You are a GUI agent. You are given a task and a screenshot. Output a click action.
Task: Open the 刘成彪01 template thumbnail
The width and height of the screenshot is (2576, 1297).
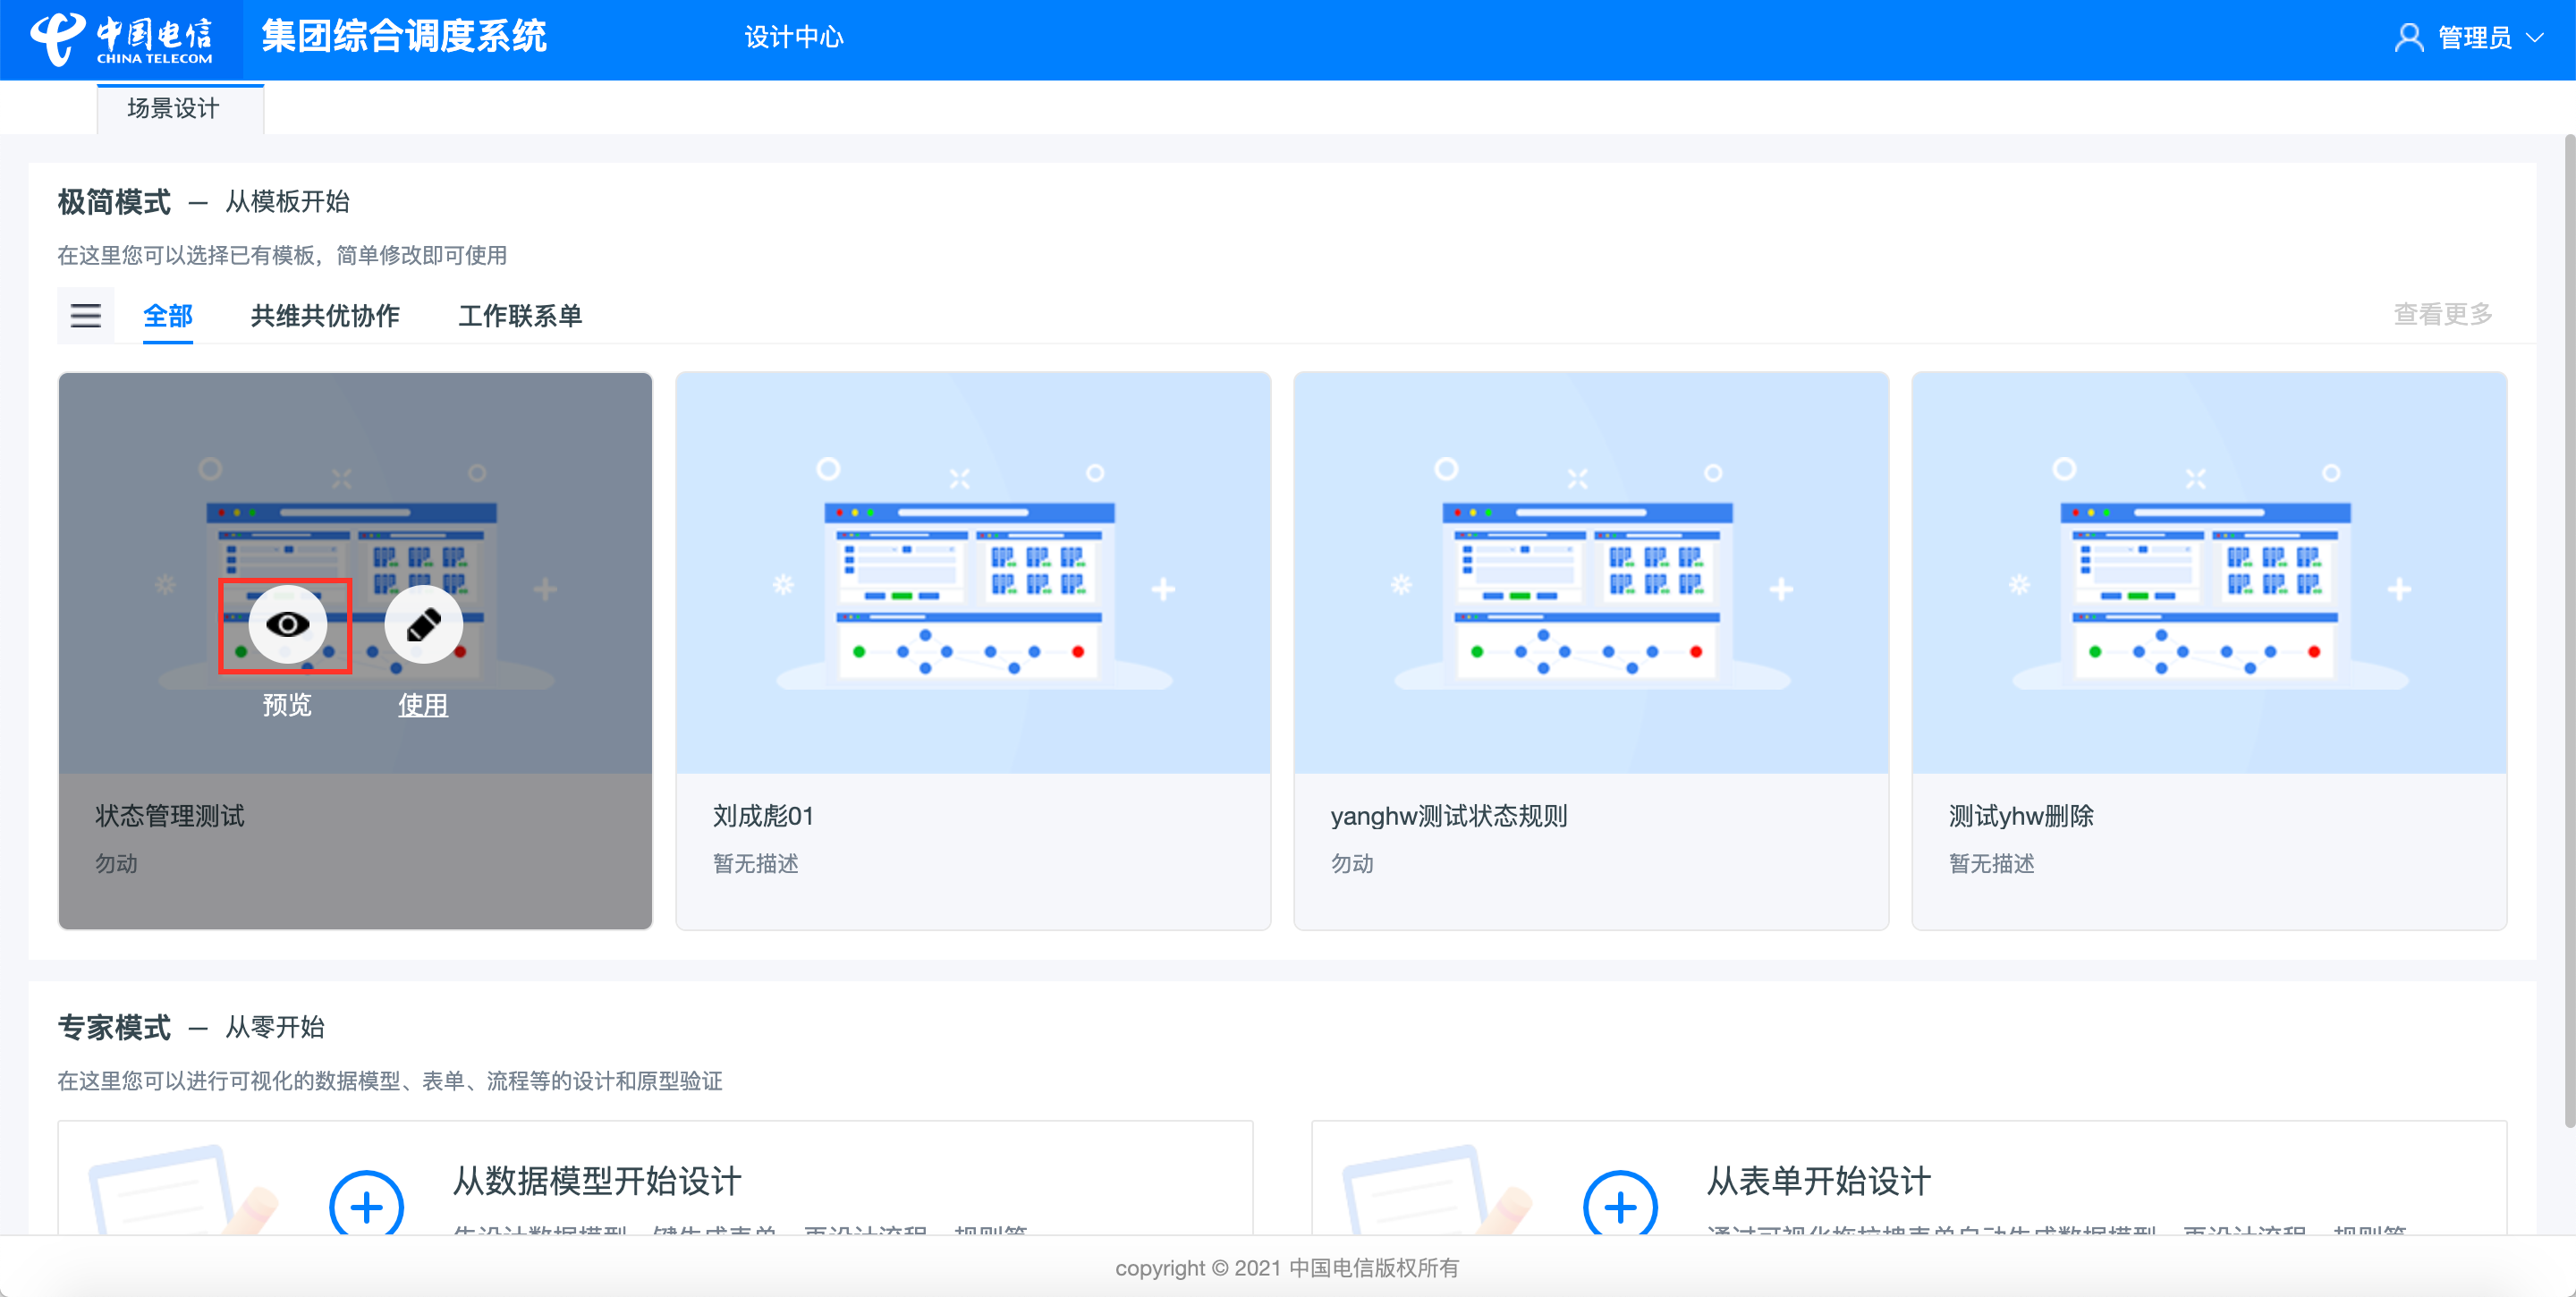click(973, 573)
